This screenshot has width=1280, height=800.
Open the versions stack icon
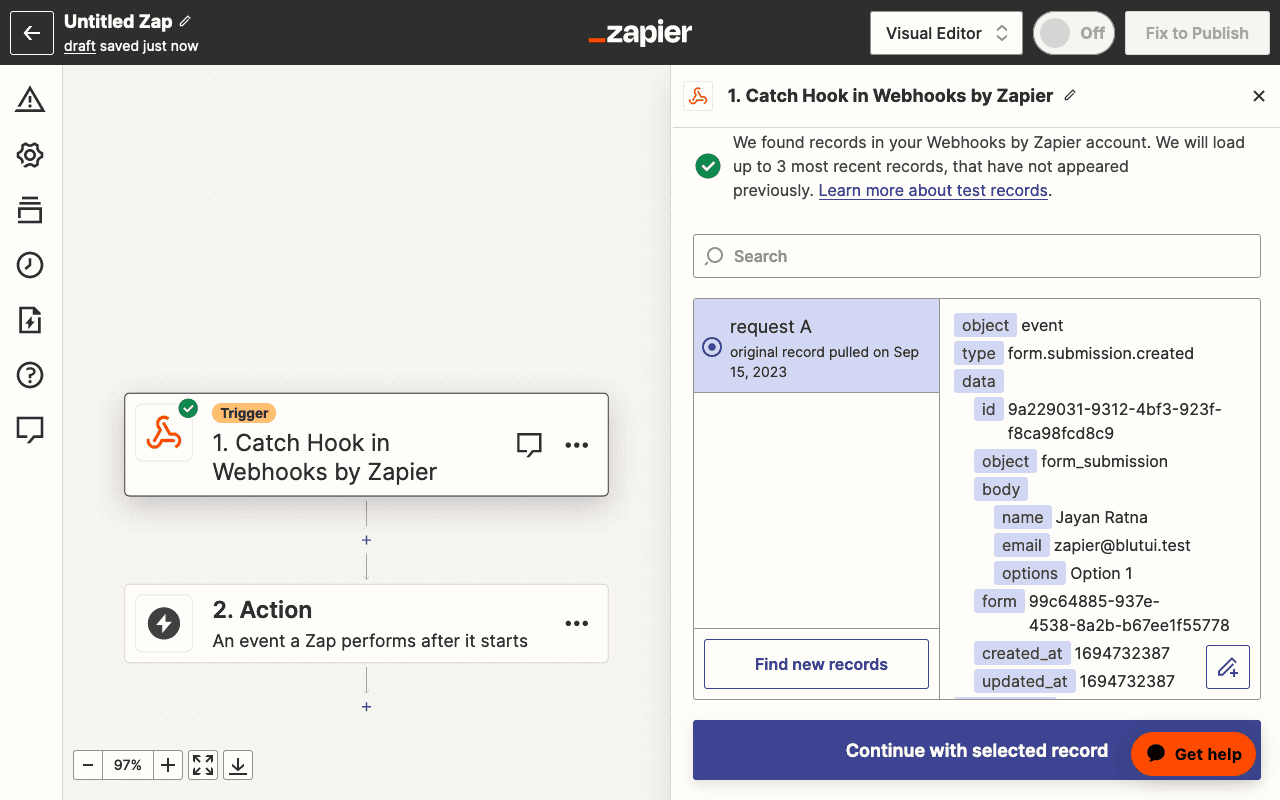coord(30,210)
